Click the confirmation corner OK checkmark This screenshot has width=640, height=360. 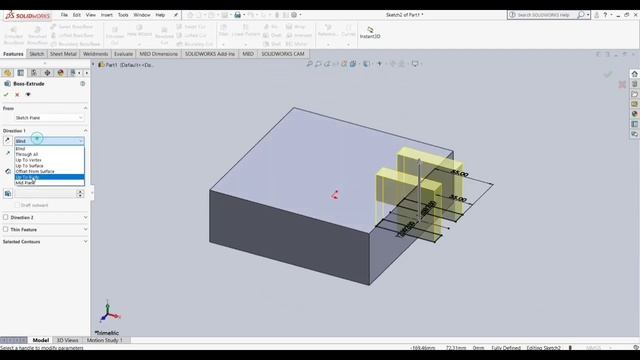click(x=608, y=74)
